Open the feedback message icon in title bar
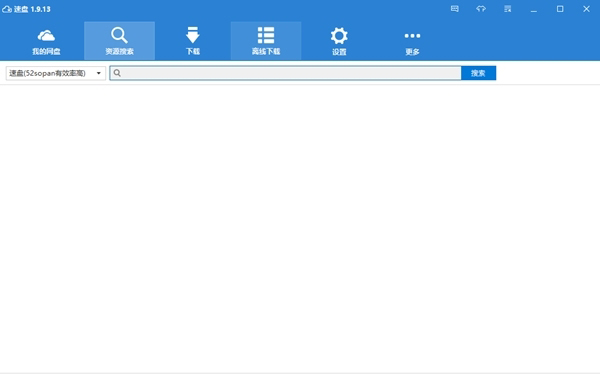Viewport: 600px width, 387px height. pos(455,9)
